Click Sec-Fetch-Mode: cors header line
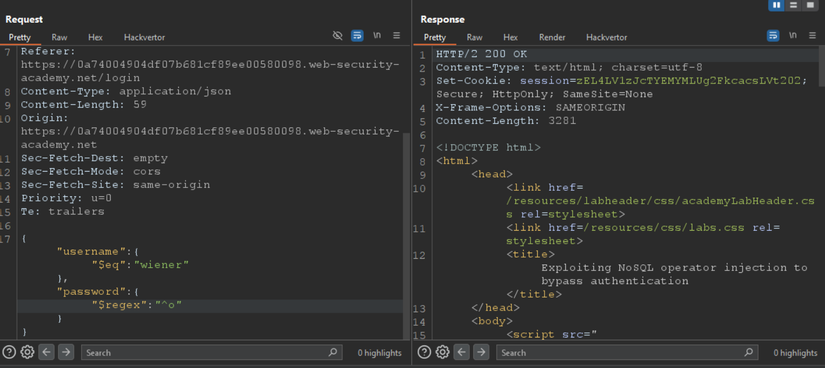Screen dimensions: 825x368 (90, 172)
